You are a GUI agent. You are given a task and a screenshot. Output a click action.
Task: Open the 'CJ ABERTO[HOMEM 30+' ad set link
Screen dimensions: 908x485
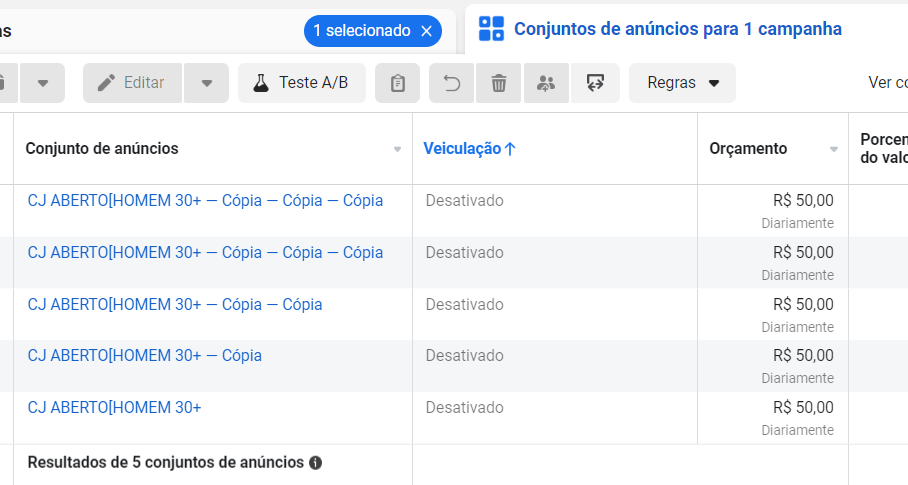pyautogui.click(x=115, y=407)
